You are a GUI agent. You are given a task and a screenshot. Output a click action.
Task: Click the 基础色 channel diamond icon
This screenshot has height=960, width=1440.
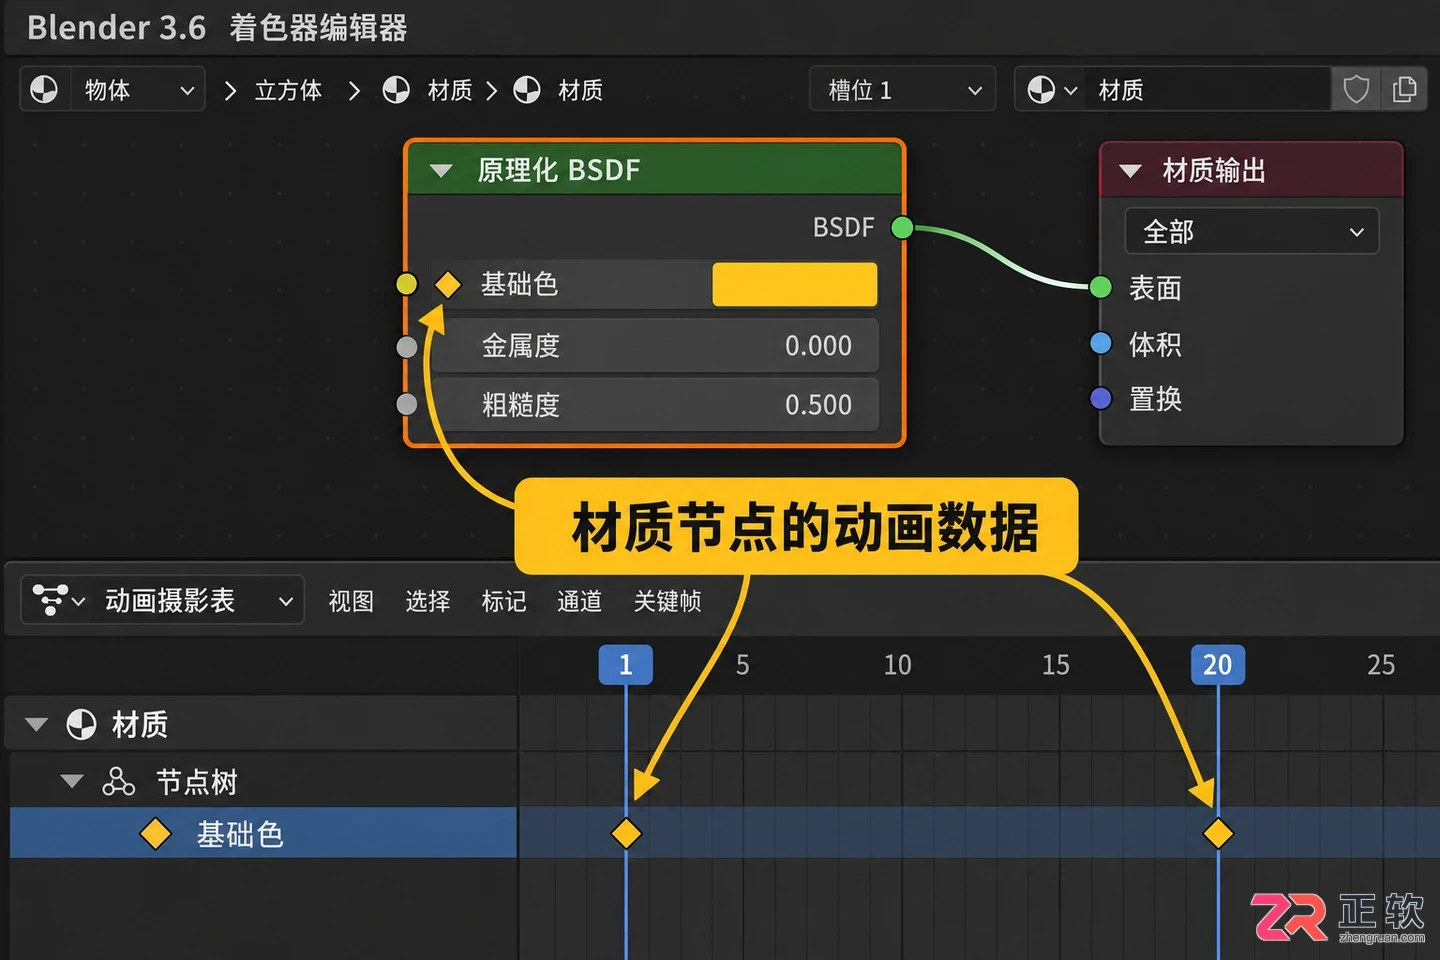coord(156,834)
